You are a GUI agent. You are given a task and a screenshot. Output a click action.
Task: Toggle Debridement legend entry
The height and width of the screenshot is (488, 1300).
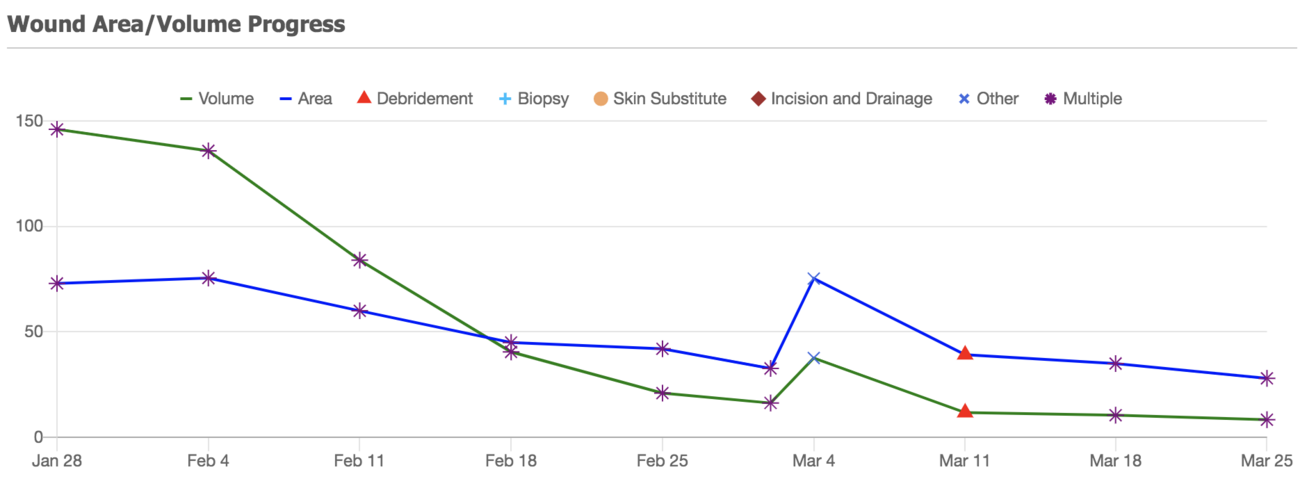point(414,98)
